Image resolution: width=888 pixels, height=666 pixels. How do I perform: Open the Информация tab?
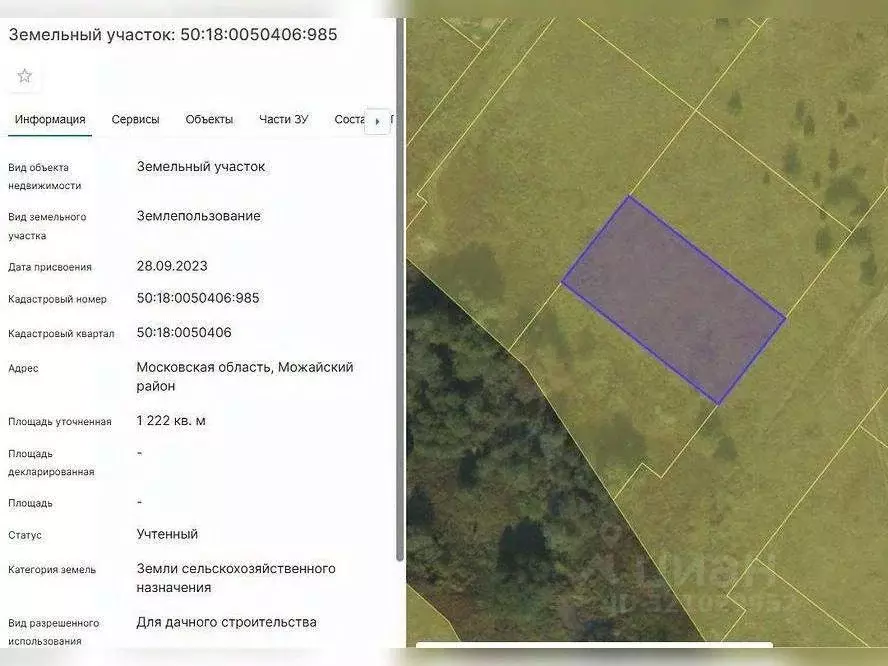[50, 119]
